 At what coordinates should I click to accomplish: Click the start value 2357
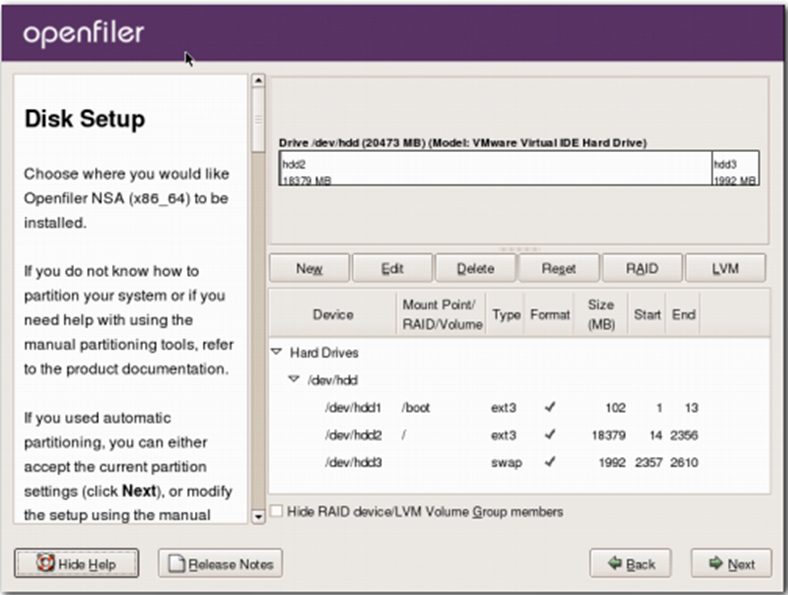pyautogui.click(x=648, y=462)
